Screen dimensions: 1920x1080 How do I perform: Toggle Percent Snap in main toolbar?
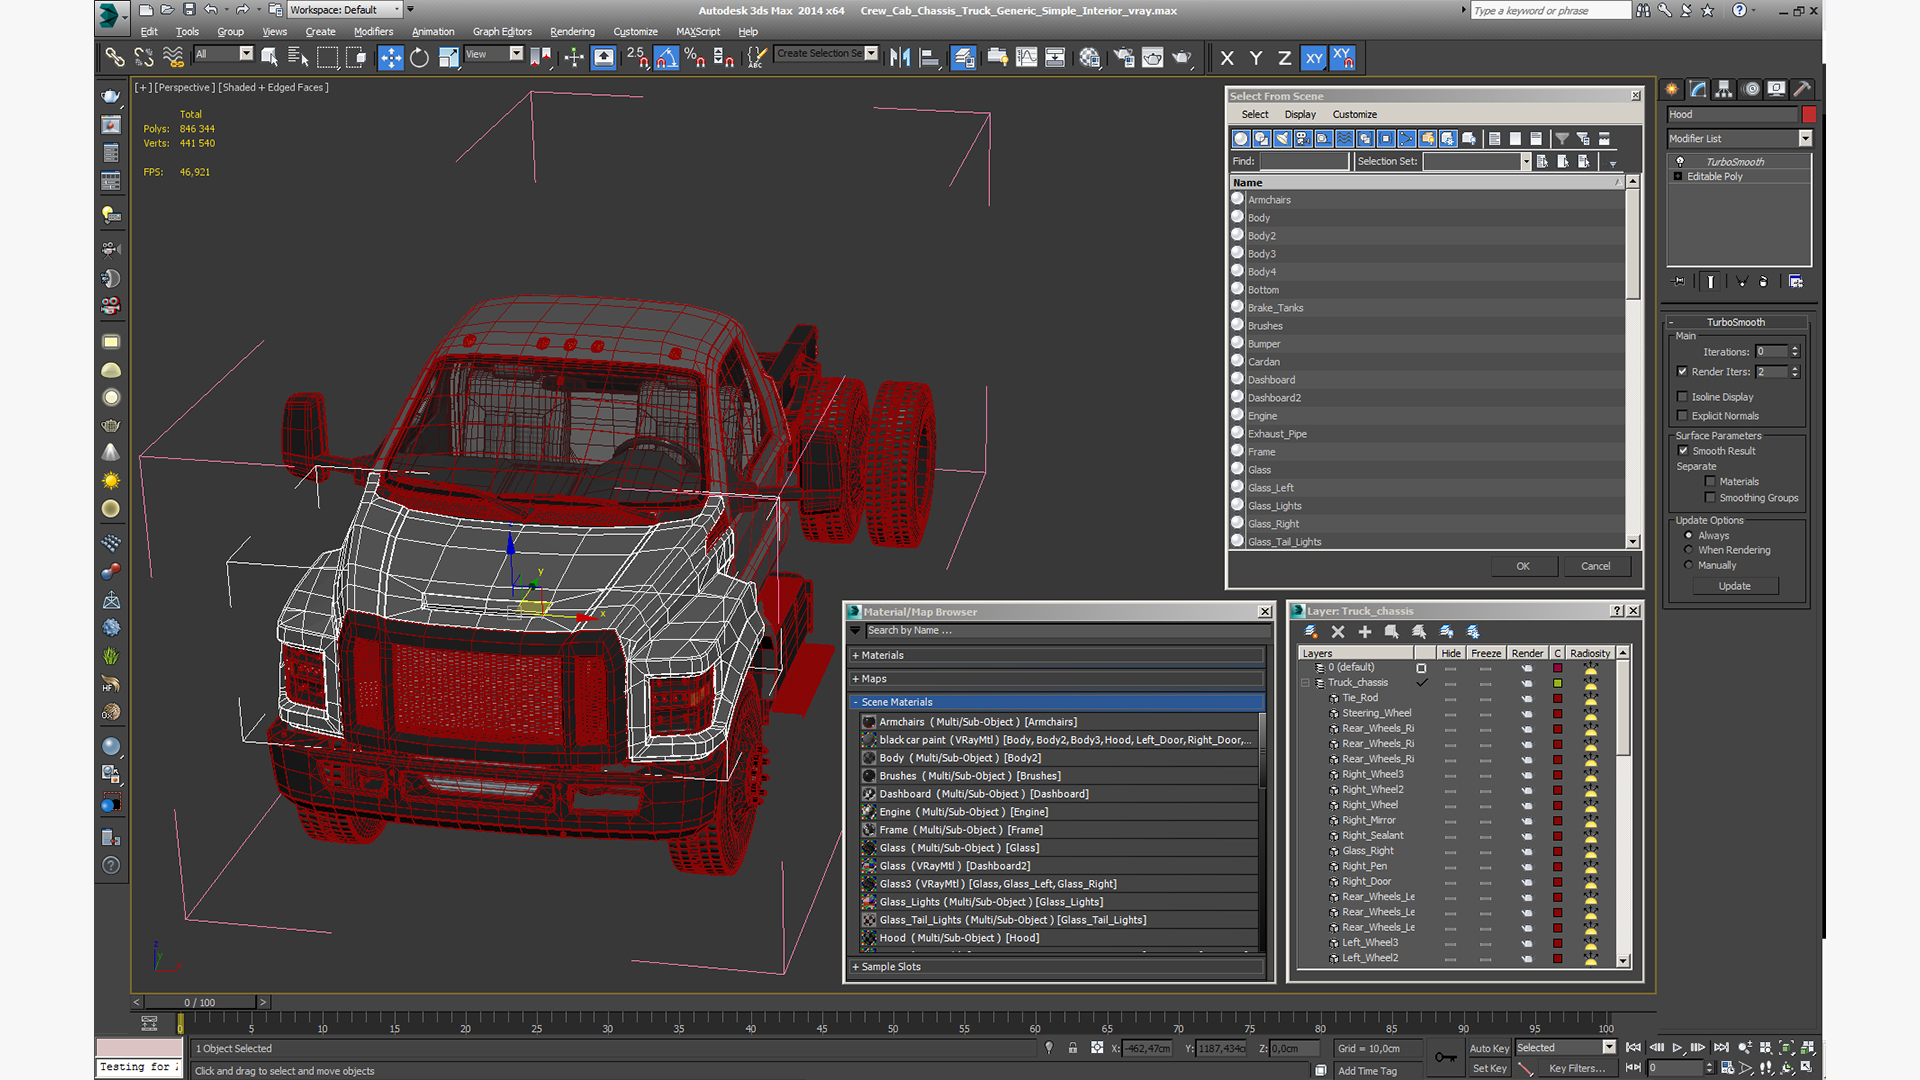694,58
